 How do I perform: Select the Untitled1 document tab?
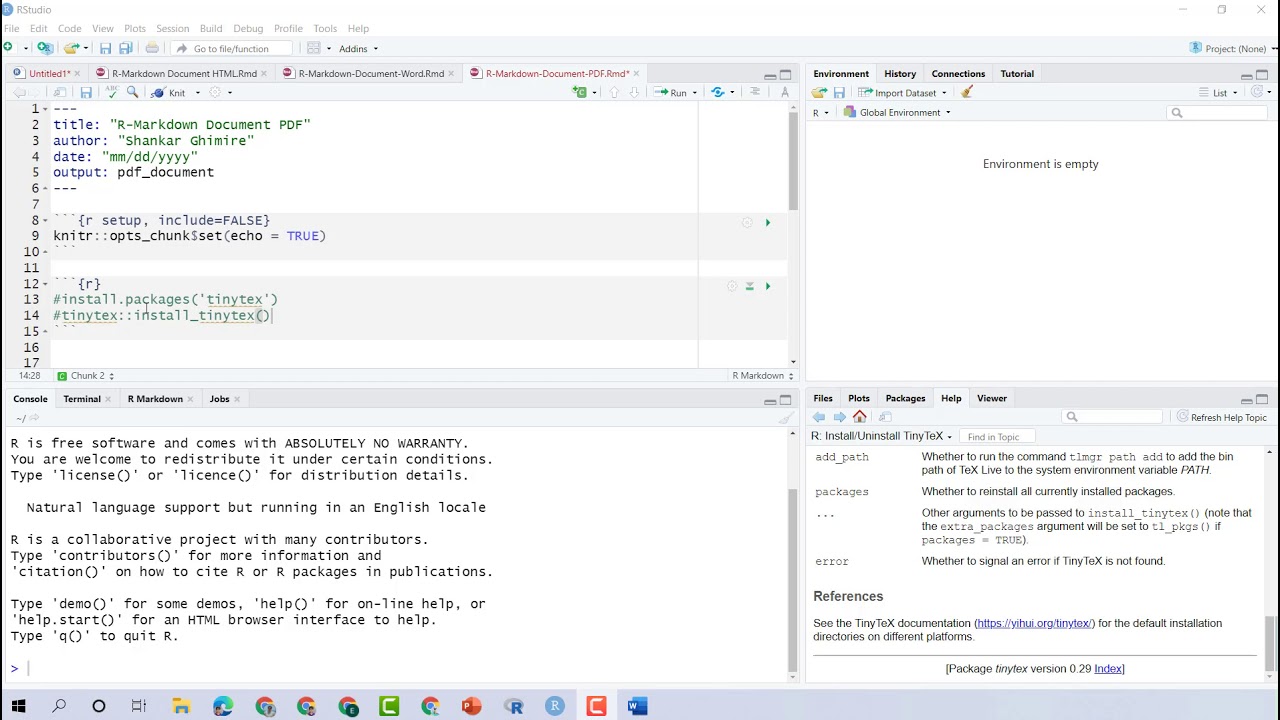click(49, 73)
